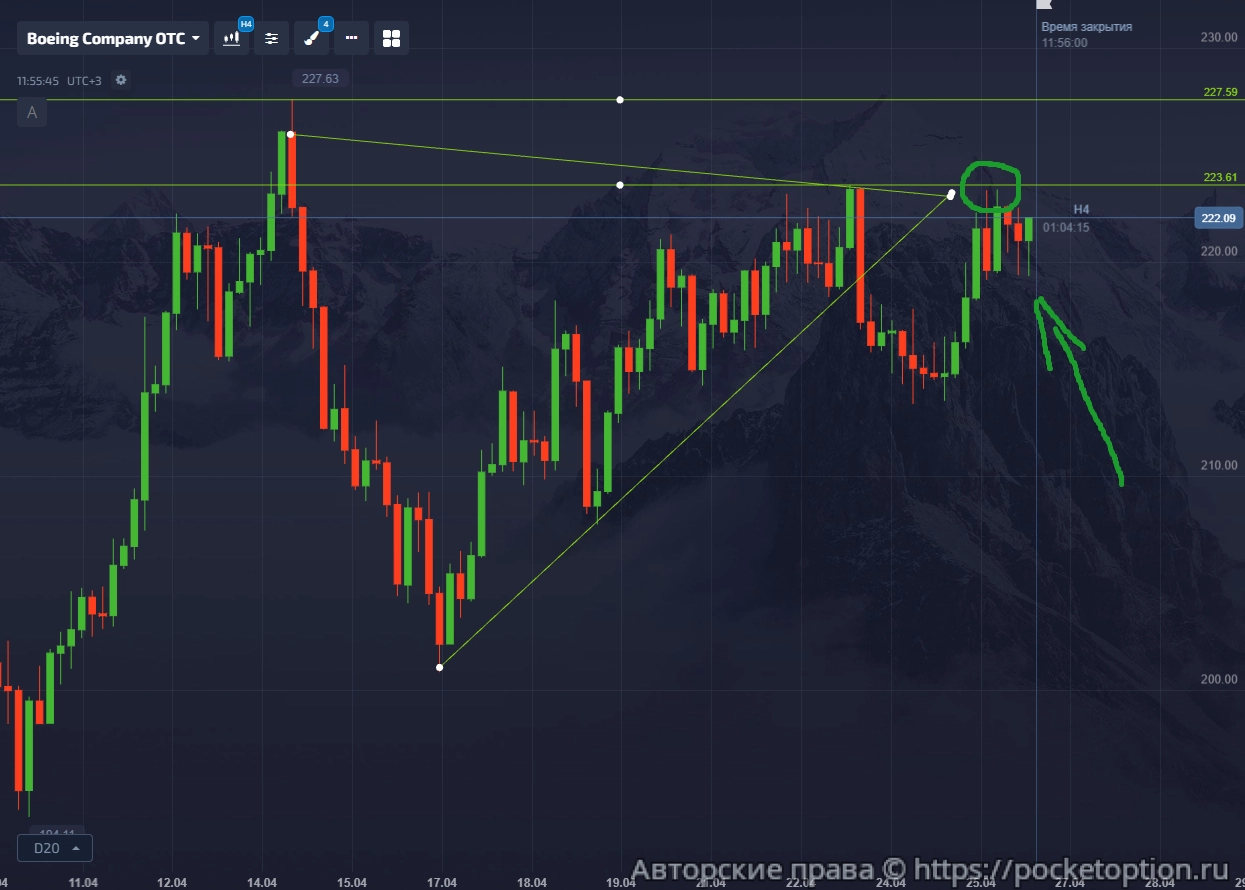Image resolution: width=1245 pixels, height=890 pixels.
Task: Click the handle on the 223.61 horizontal line
Action: tap(620, 185)
